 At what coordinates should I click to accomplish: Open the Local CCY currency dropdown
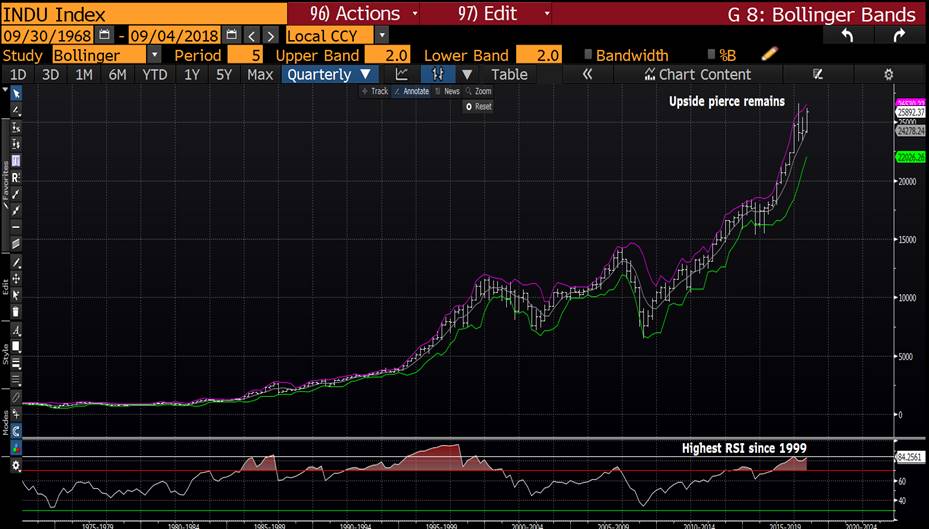click(382, 35)
